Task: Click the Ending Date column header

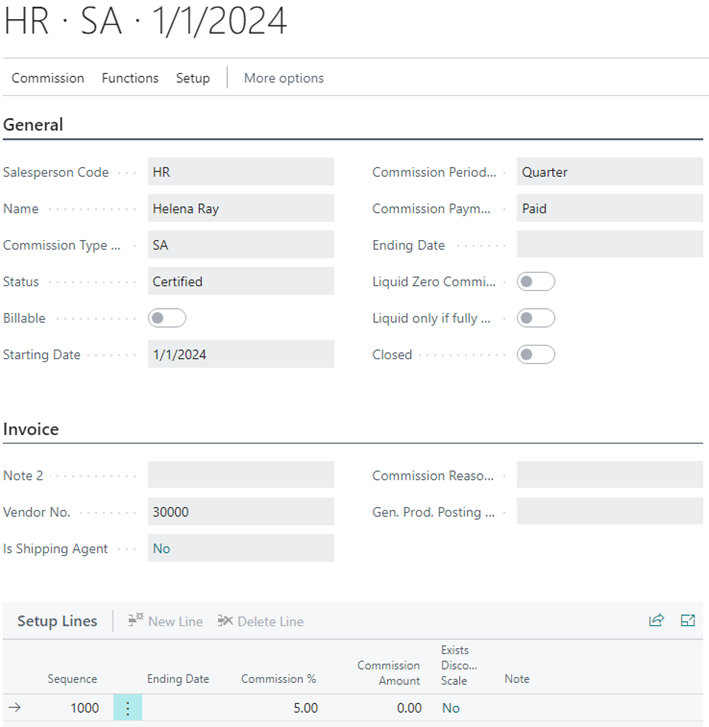Action: pos(178,679)
